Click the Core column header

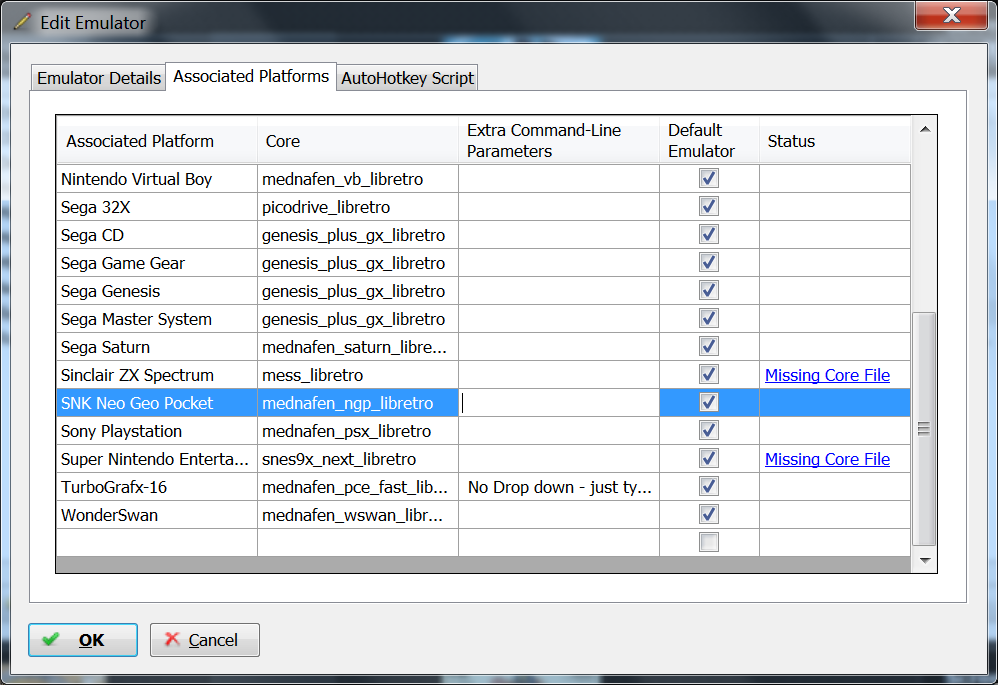click(x=358, y=141)
